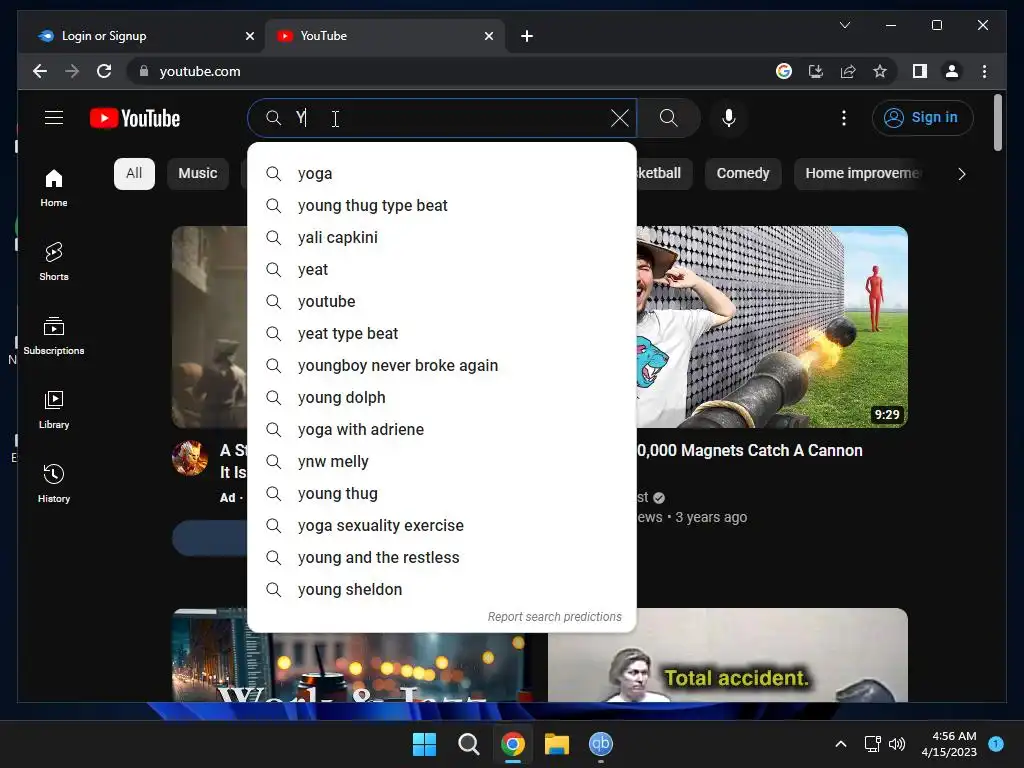Select 'ynw melly' suggestion
The height and width of the screenshot is (768, 1024).
click(442, 462)
